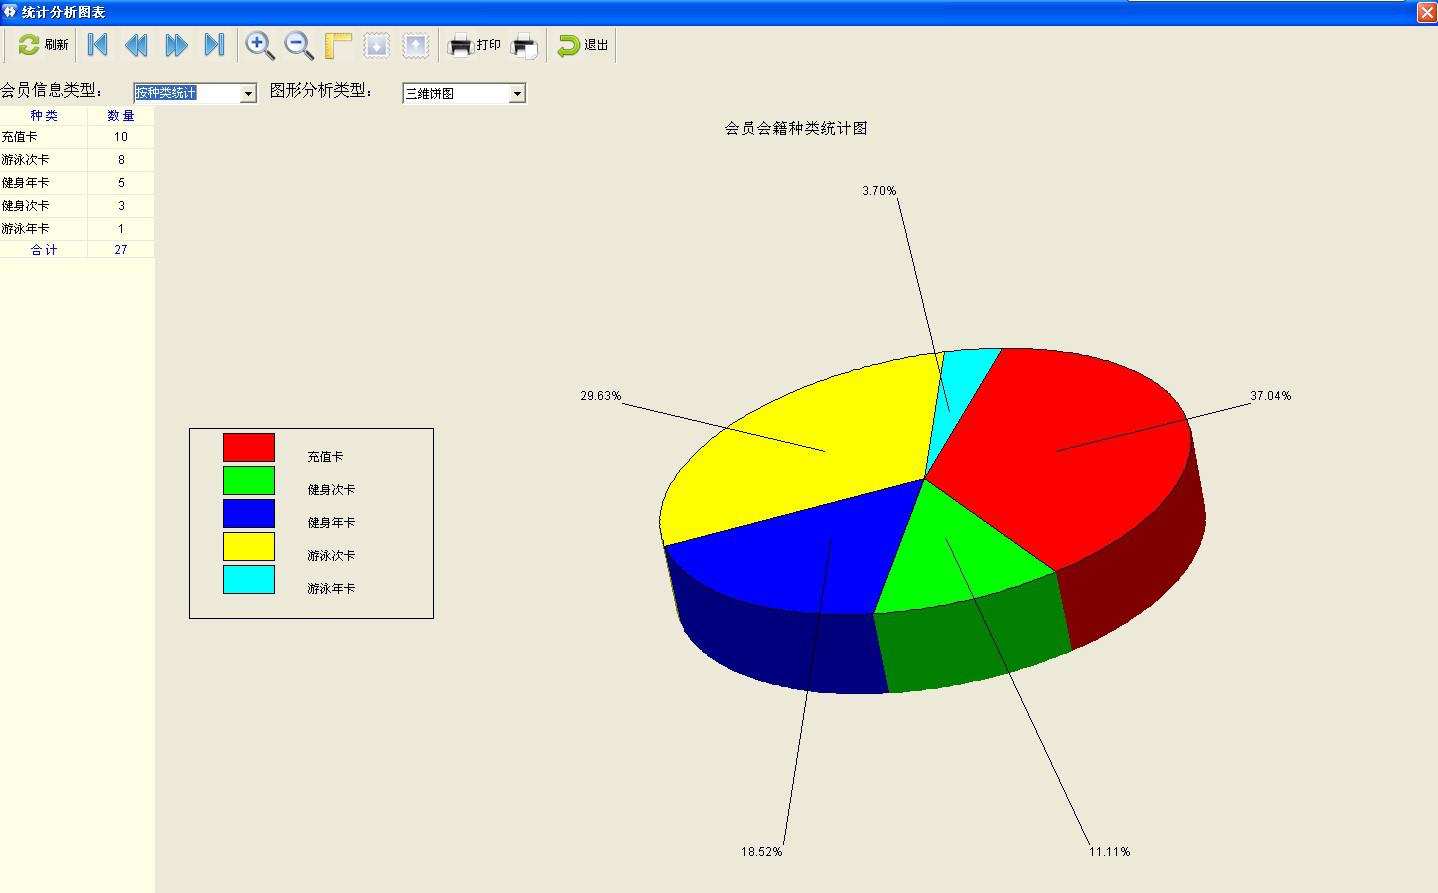The image size is (1438, 893).
Task: Jump to the last page
Action: click(214, 45)
